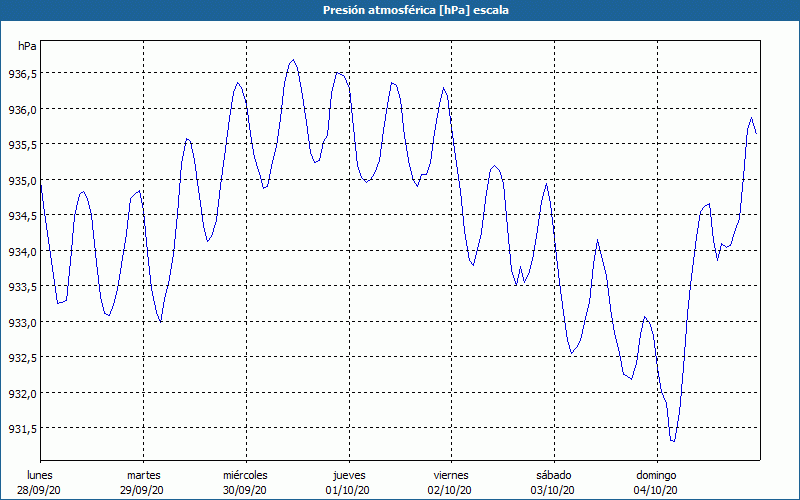
Task: Select the 935,0 axis value
Action: tap(22, 181)
